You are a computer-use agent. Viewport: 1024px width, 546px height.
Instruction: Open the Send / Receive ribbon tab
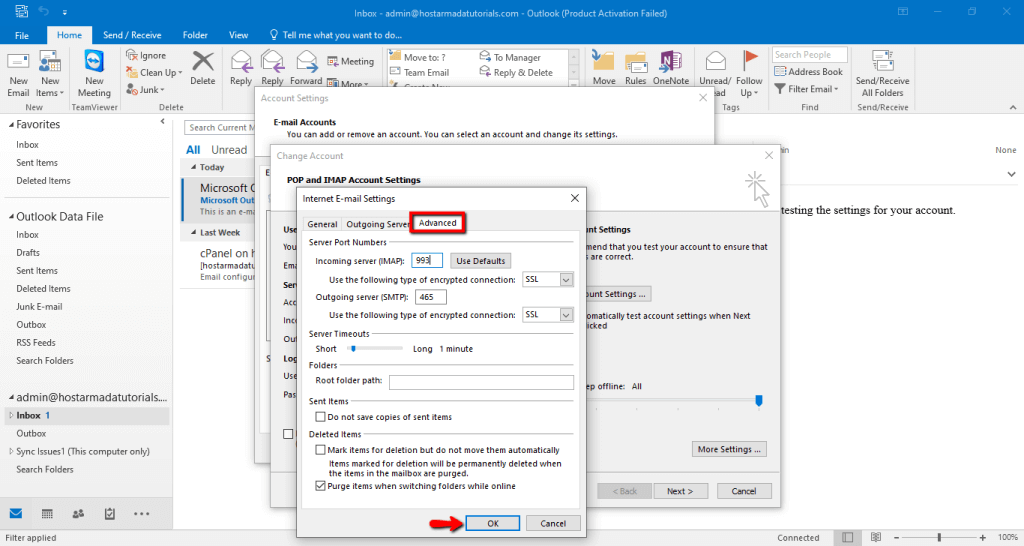point(132,35)
